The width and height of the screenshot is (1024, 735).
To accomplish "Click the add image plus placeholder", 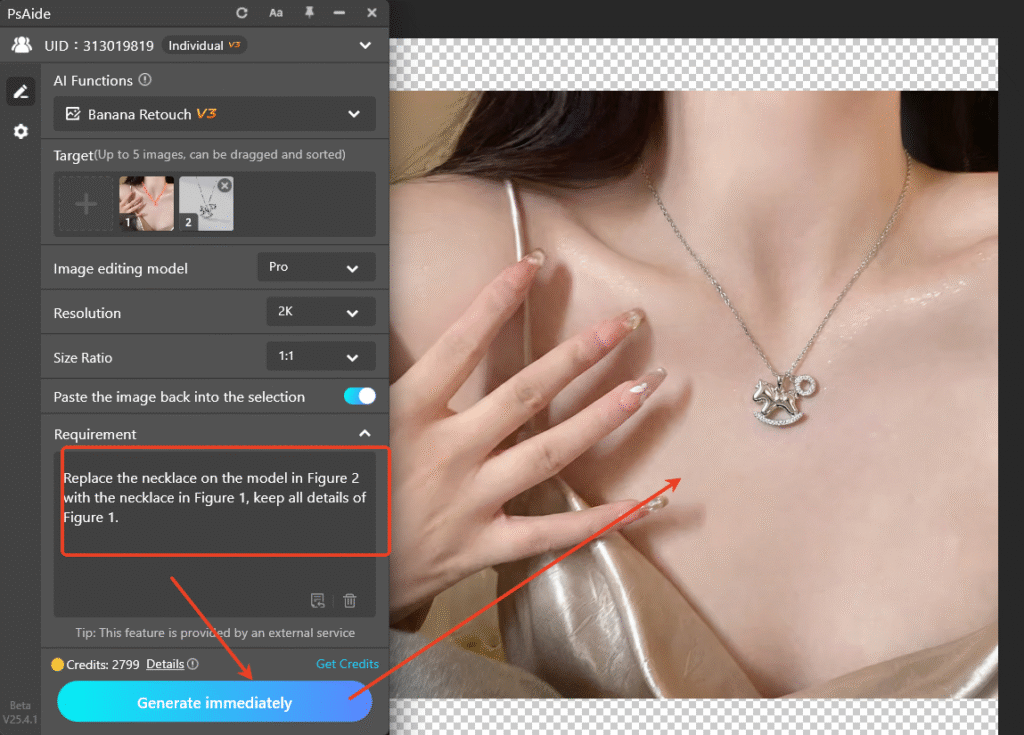I will pyautogui.click(x=87, y=204).
